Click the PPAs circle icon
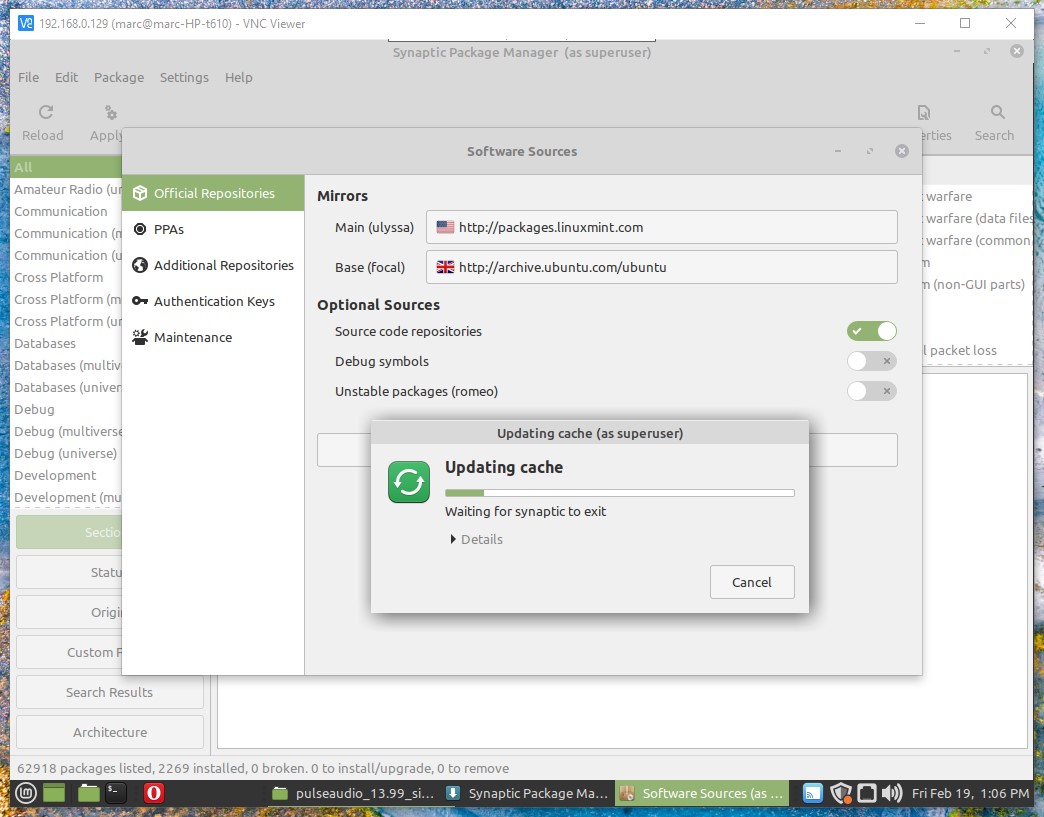 pos(140,229)
